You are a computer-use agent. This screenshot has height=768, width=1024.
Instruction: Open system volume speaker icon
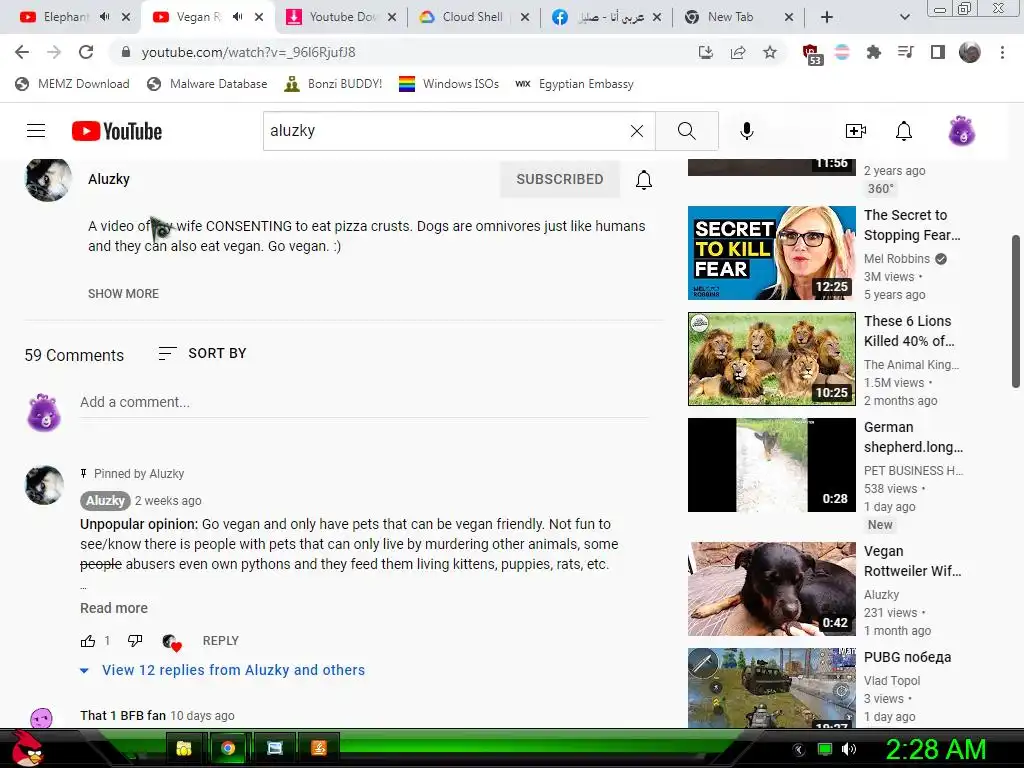849,749
